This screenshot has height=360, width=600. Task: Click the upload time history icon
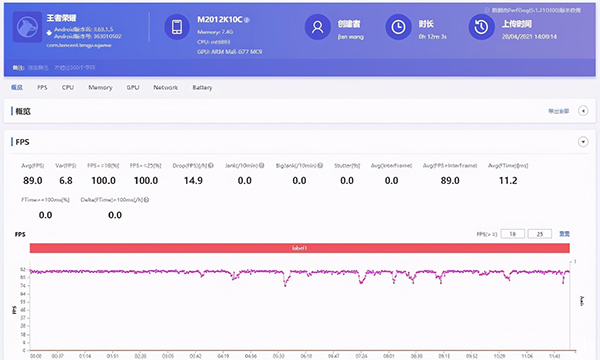click(481, 27)
